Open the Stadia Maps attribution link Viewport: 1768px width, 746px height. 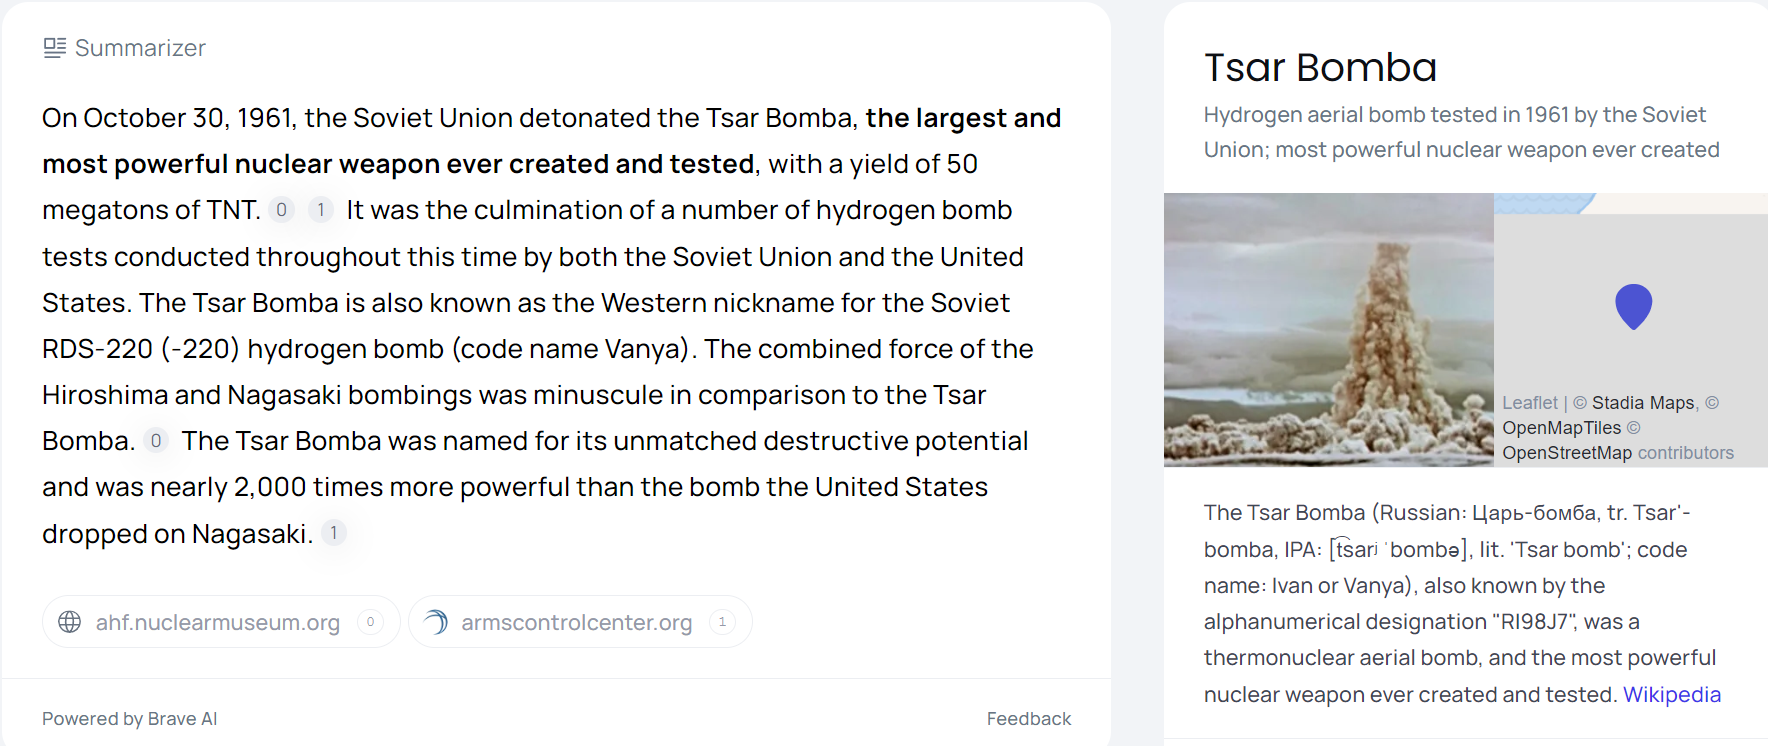tap(1643, 403)
